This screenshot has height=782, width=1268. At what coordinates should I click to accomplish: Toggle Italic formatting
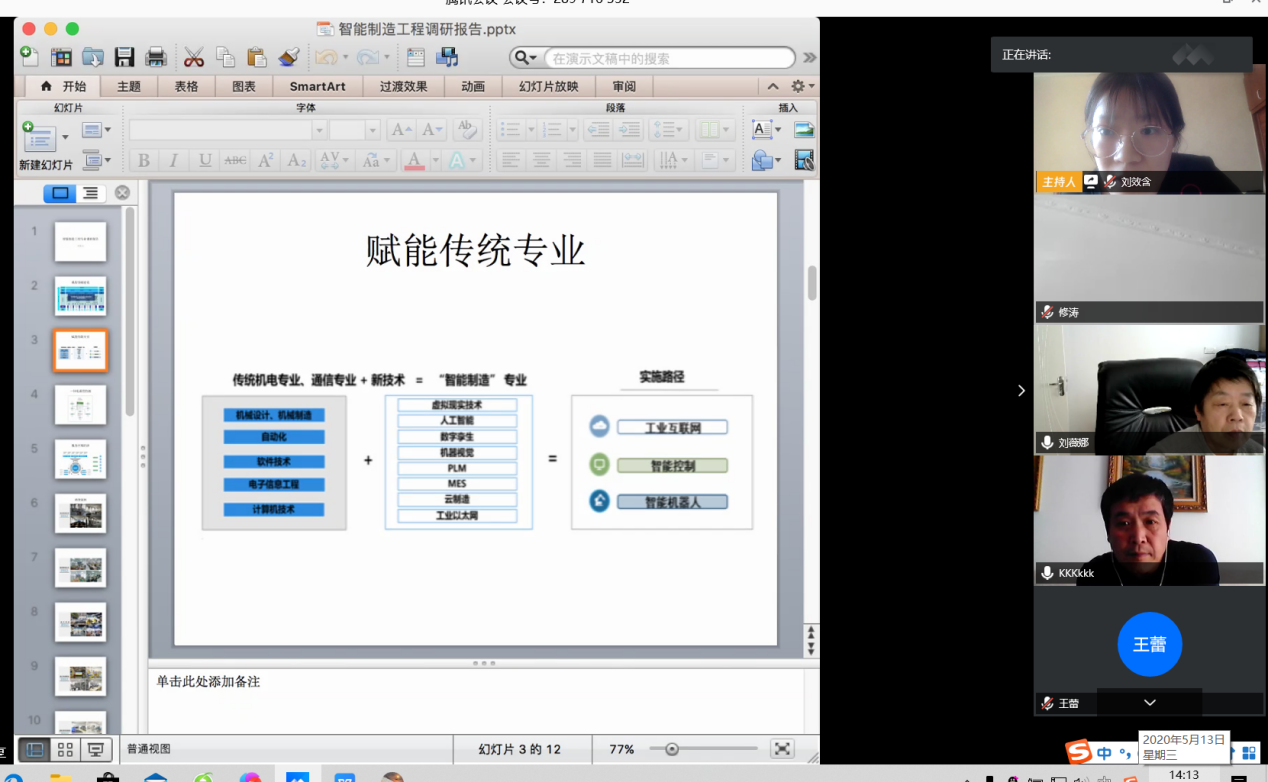(174, 160)
